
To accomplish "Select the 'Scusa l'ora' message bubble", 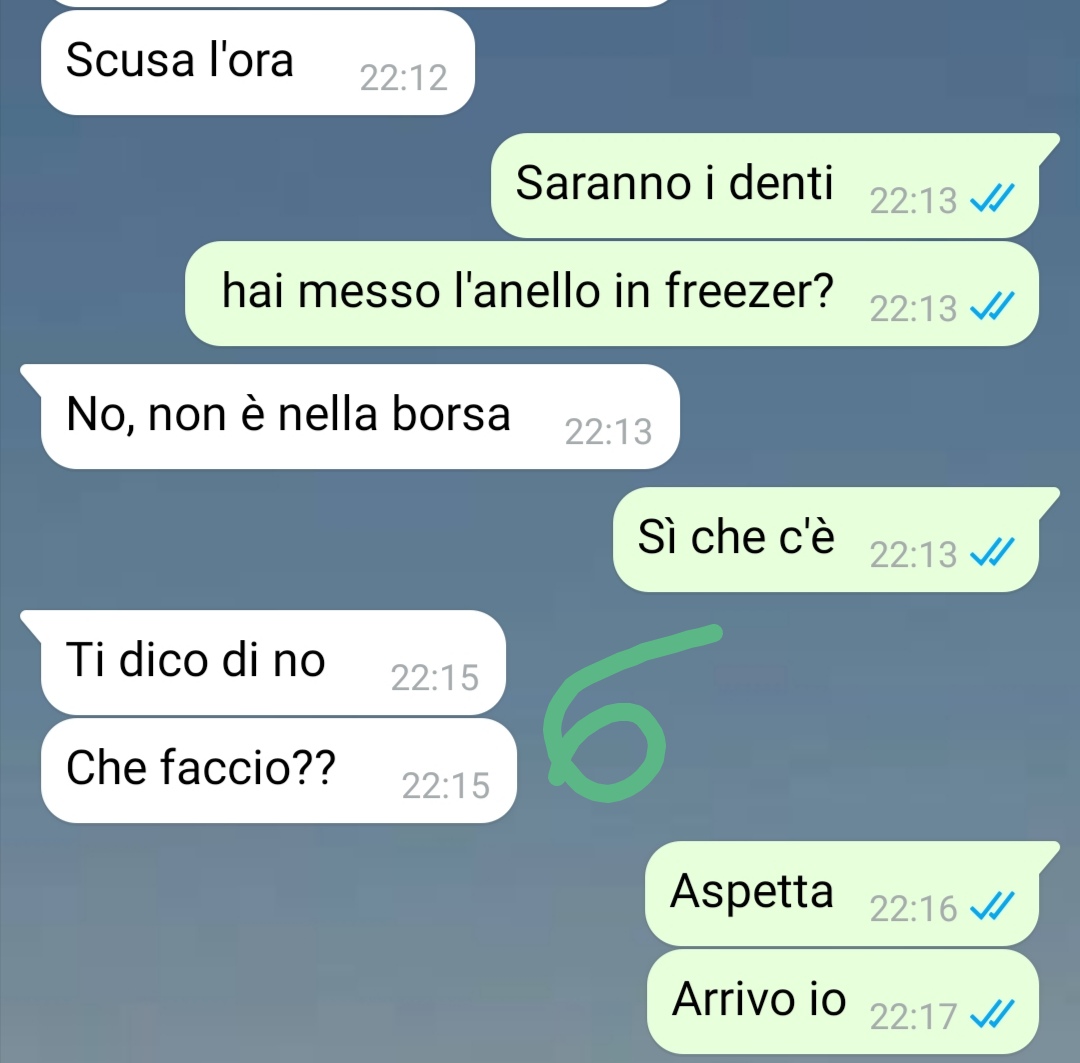I will [x=258, y=63].
